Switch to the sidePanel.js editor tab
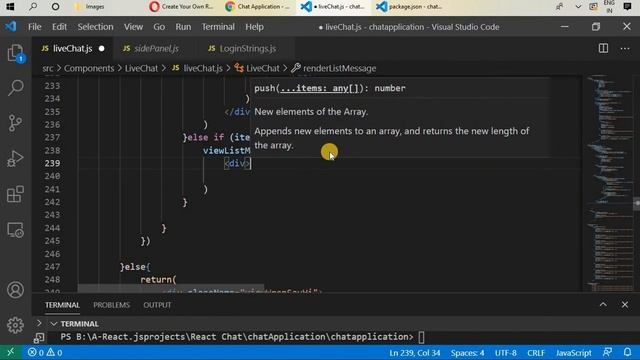The image size is (640, 360). pyautogui.click(x=156, y=49)
